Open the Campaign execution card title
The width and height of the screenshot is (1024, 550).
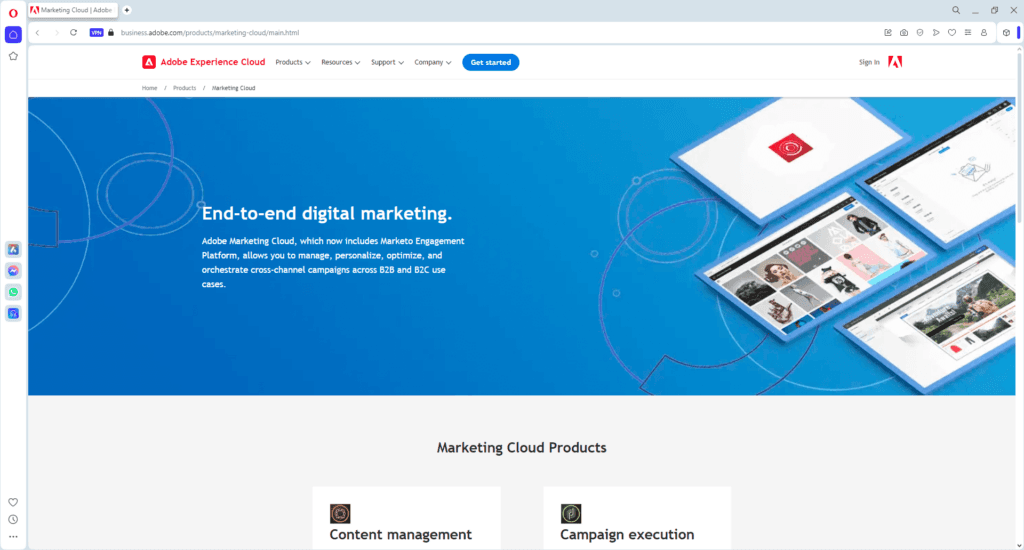[x=627, y=534]
